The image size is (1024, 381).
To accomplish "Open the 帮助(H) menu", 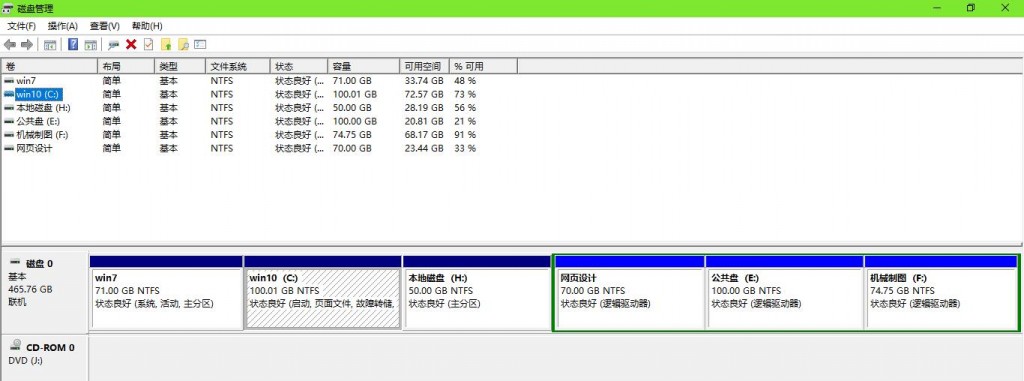I will point(147,26).
